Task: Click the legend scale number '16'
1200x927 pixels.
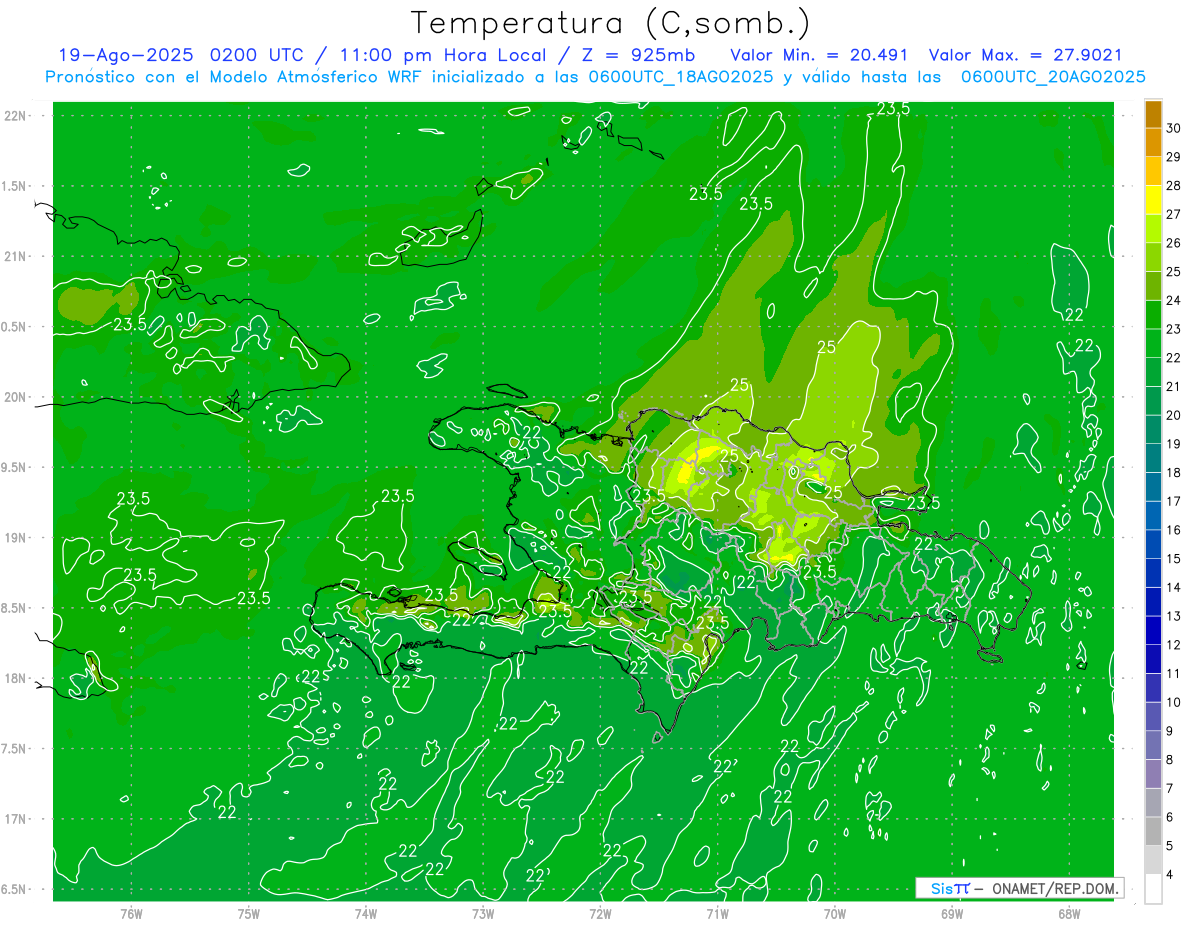Action: [x=1174, y=530]
